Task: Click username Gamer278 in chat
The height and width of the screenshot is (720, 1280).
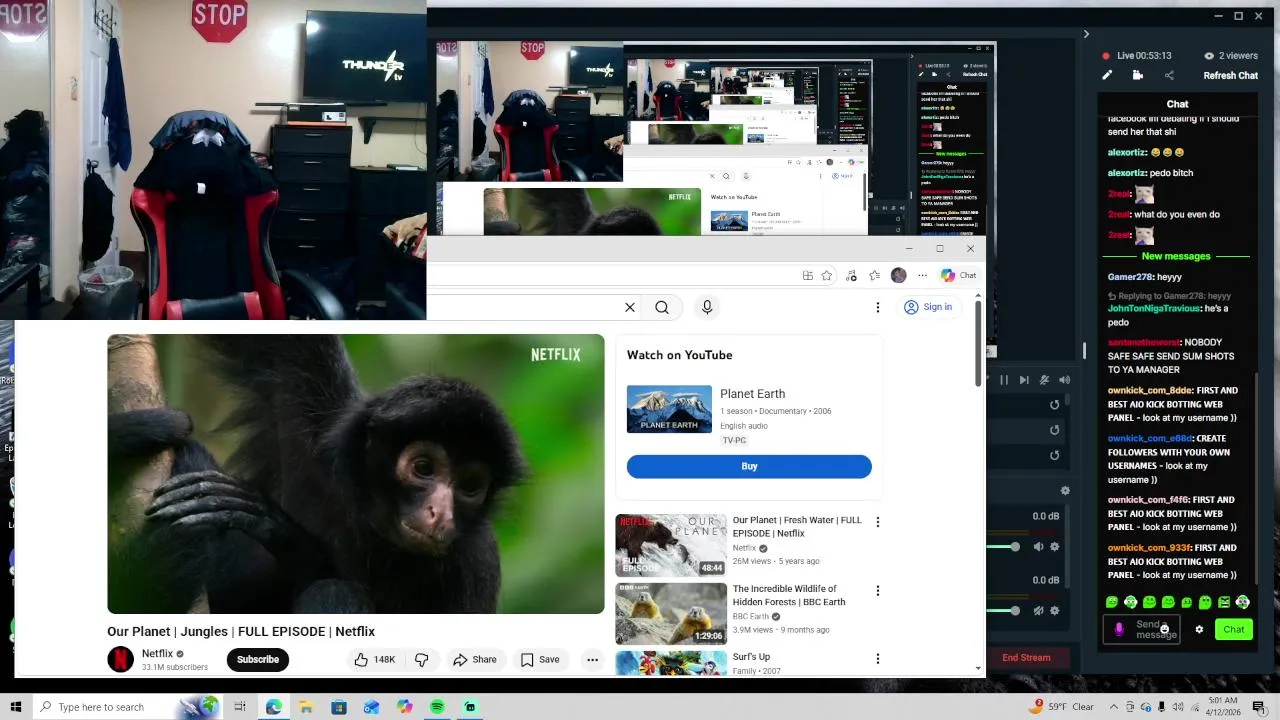Action: 1130,276
